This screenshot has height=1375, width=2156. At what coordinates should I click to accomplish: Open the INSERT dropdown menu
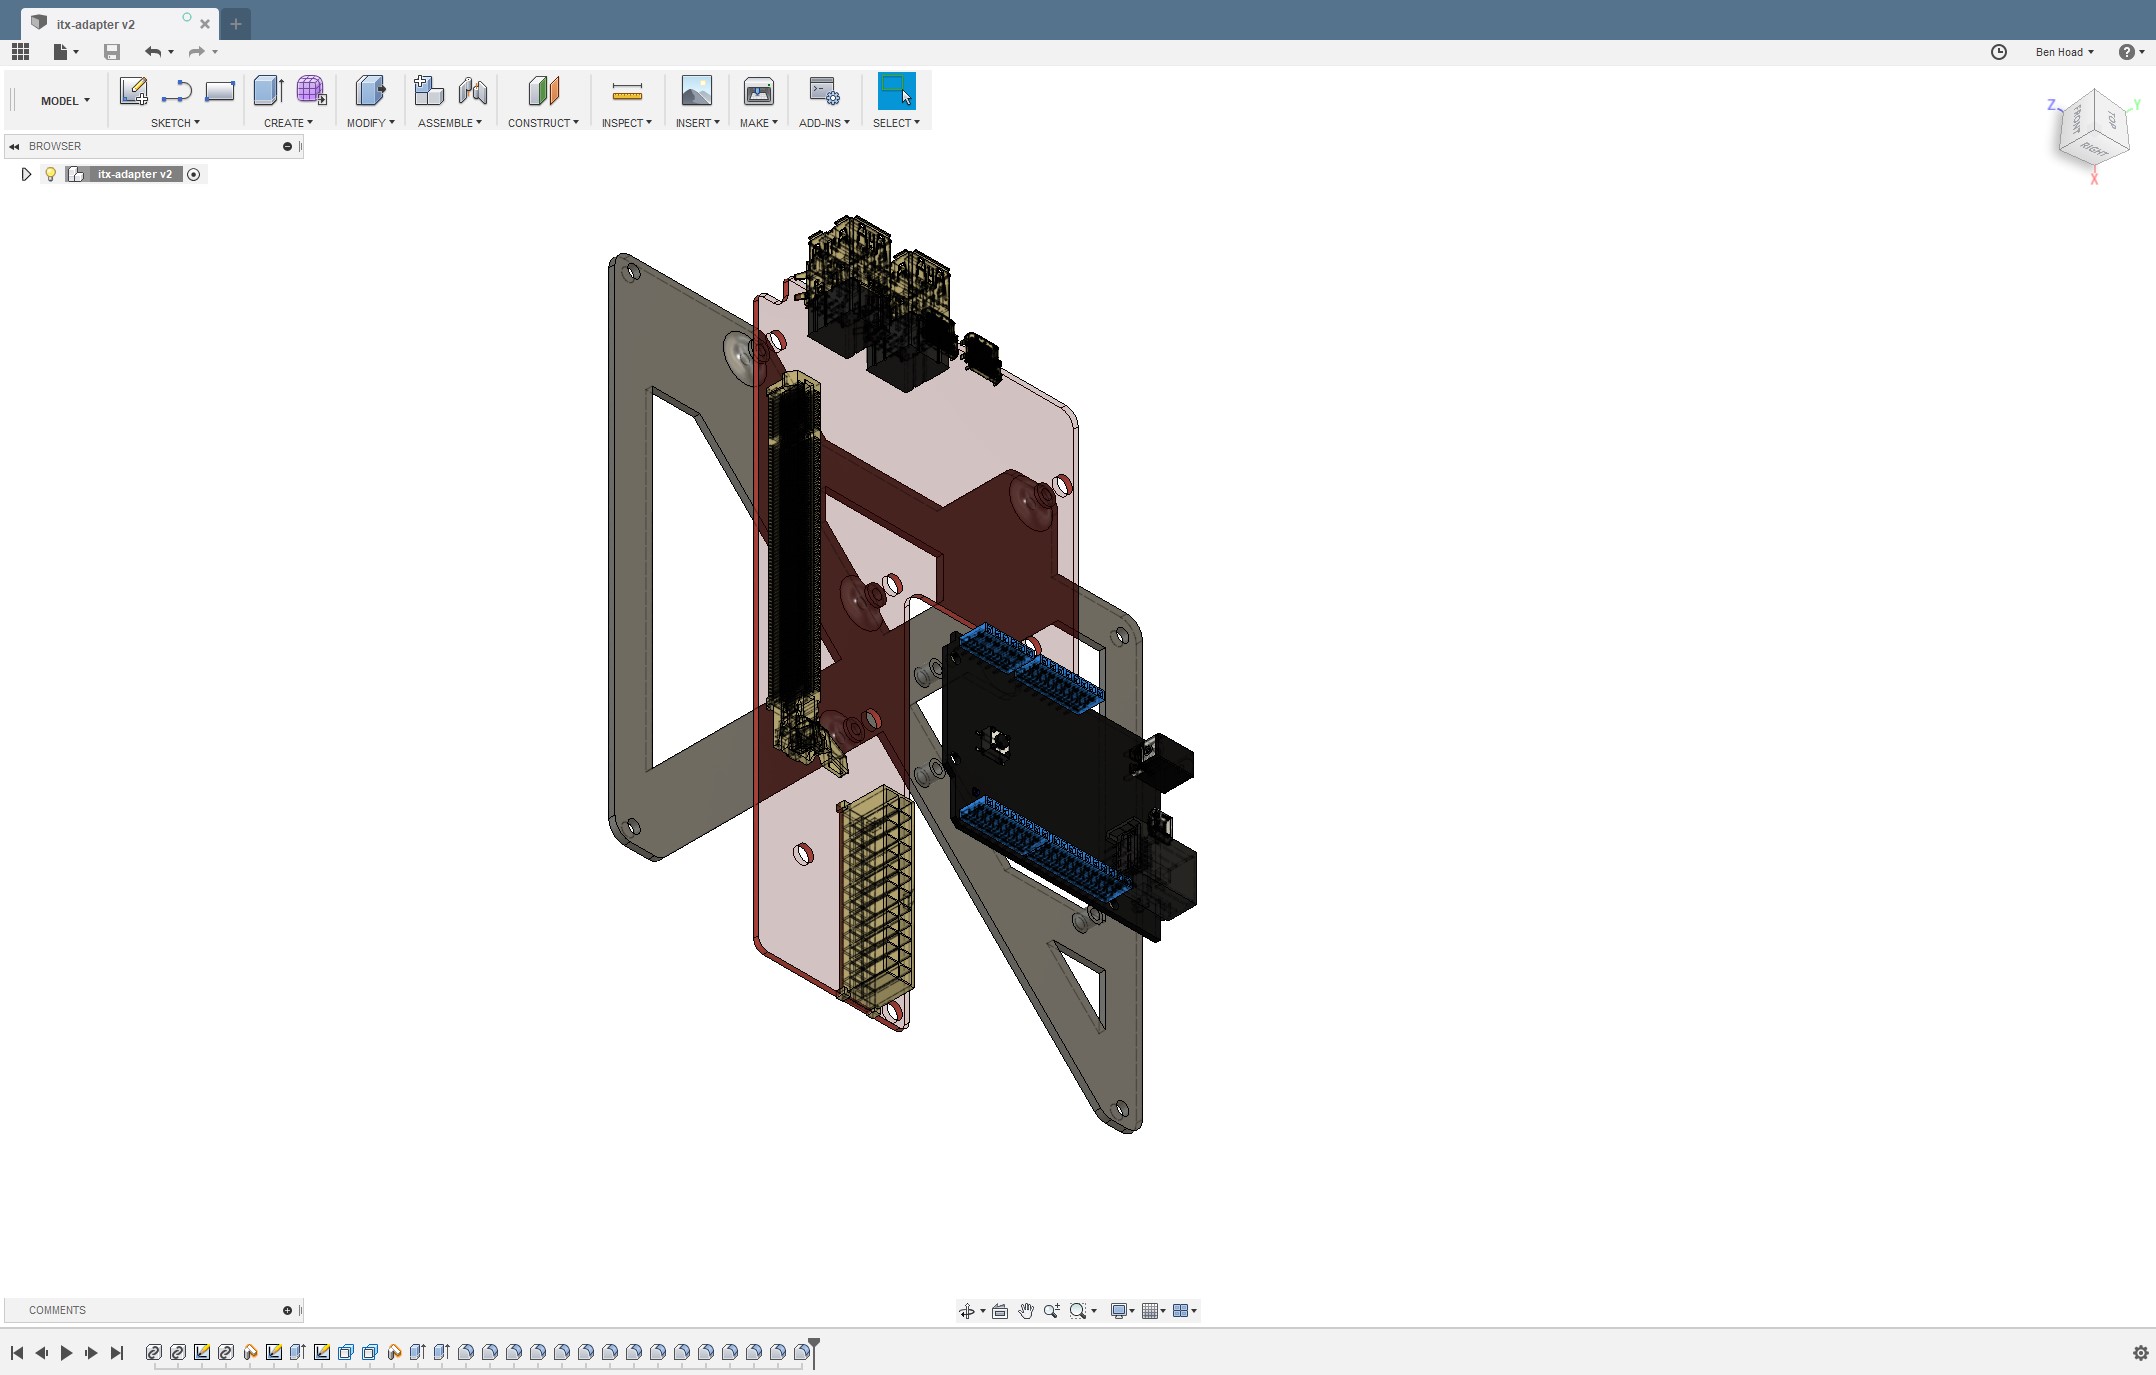click(x=697, y=123)
